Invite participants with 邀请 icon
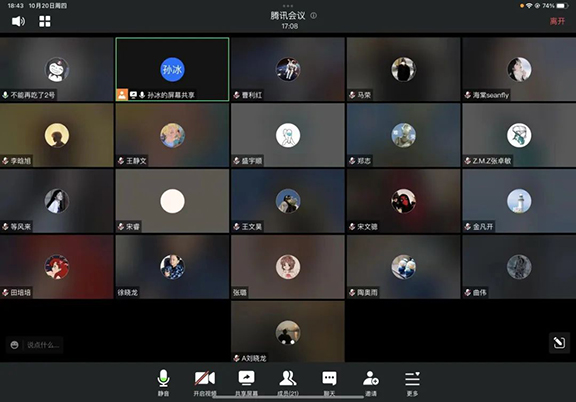Image resolution: width=576 pixels, height=402 pixels. pyautogui.click(x=371, y=383)
